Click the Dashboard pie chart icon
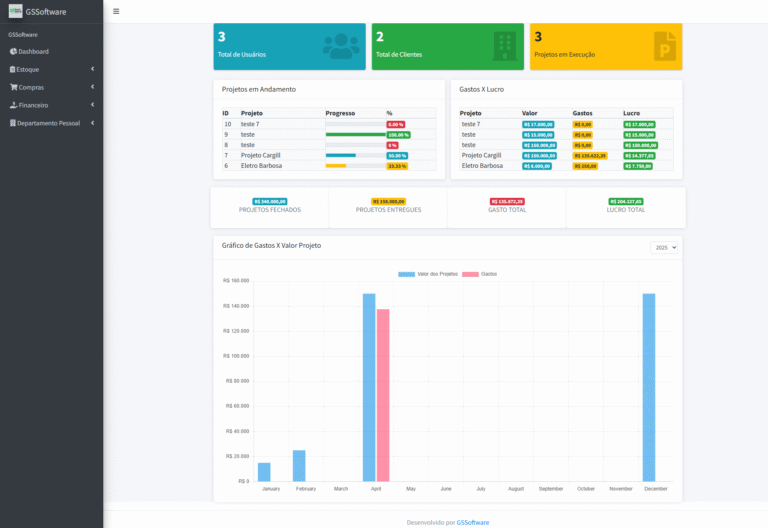The width and height of the screenshot is (768, 528). click(13, 51)
